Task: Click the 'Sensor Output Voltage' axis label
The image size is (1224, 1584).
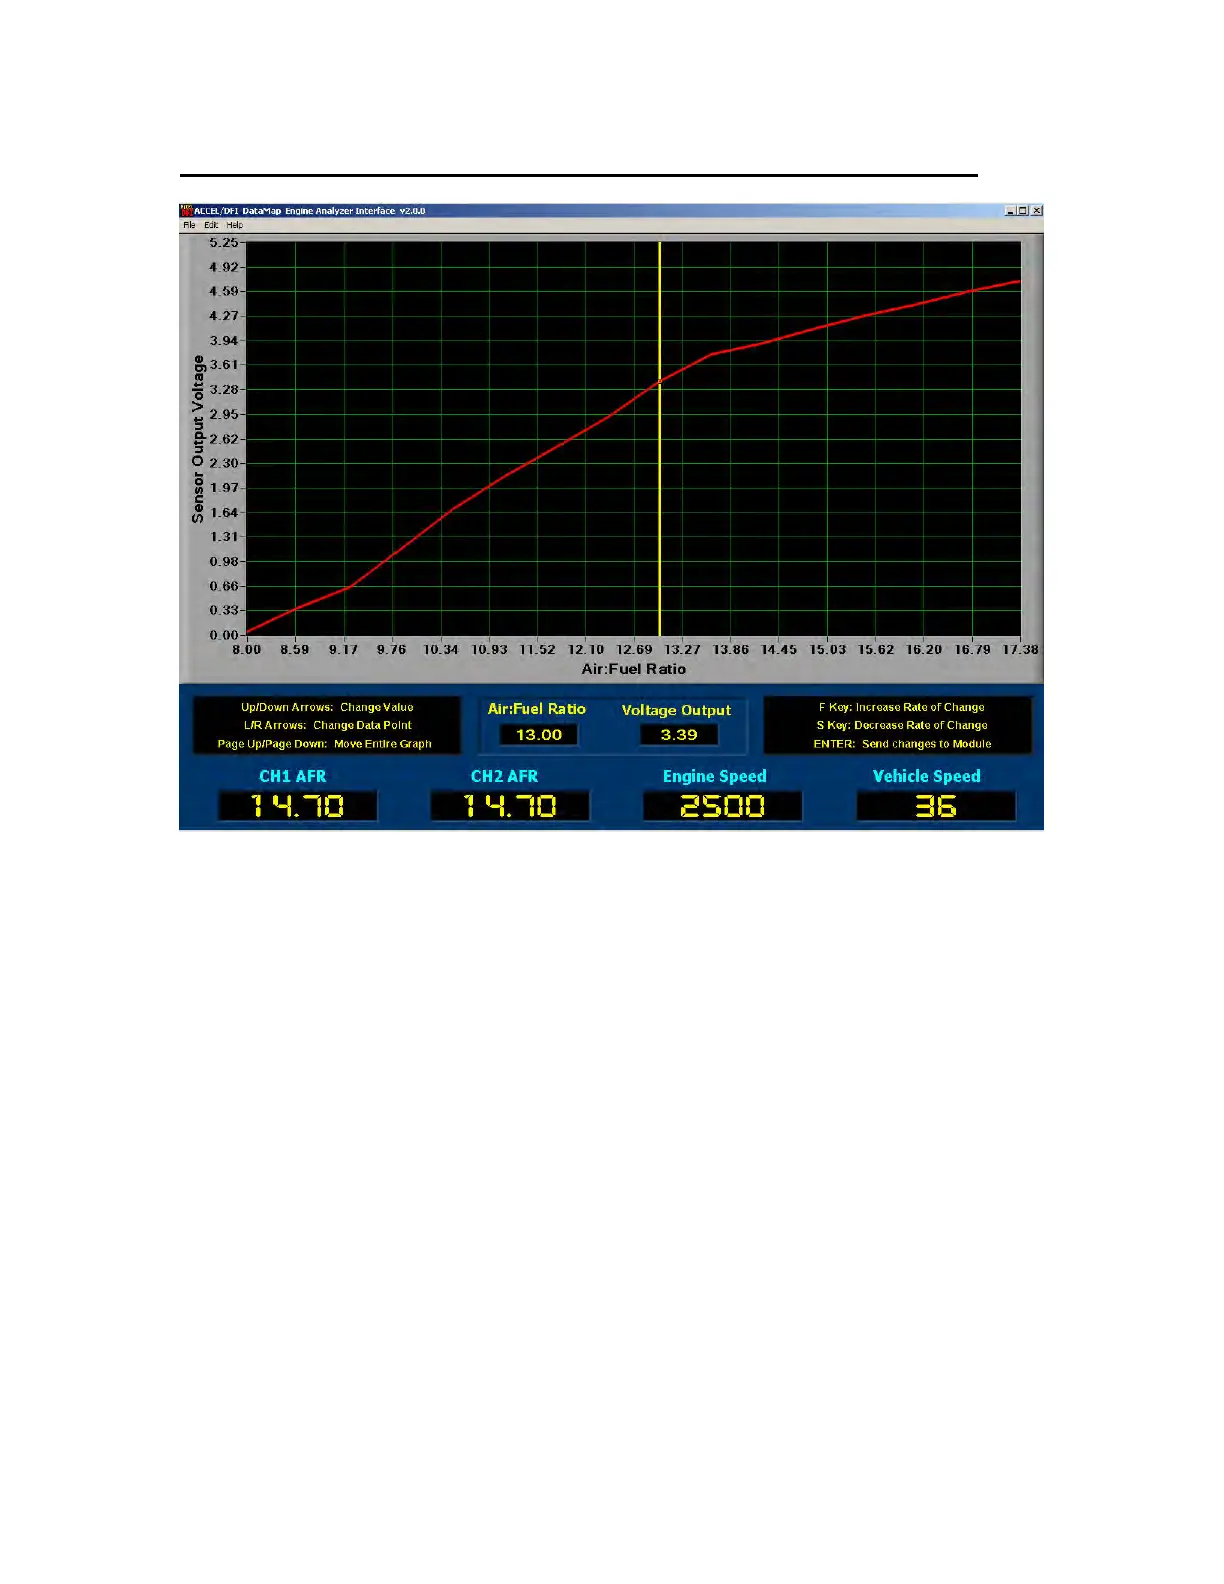Action: pos(198,439)
